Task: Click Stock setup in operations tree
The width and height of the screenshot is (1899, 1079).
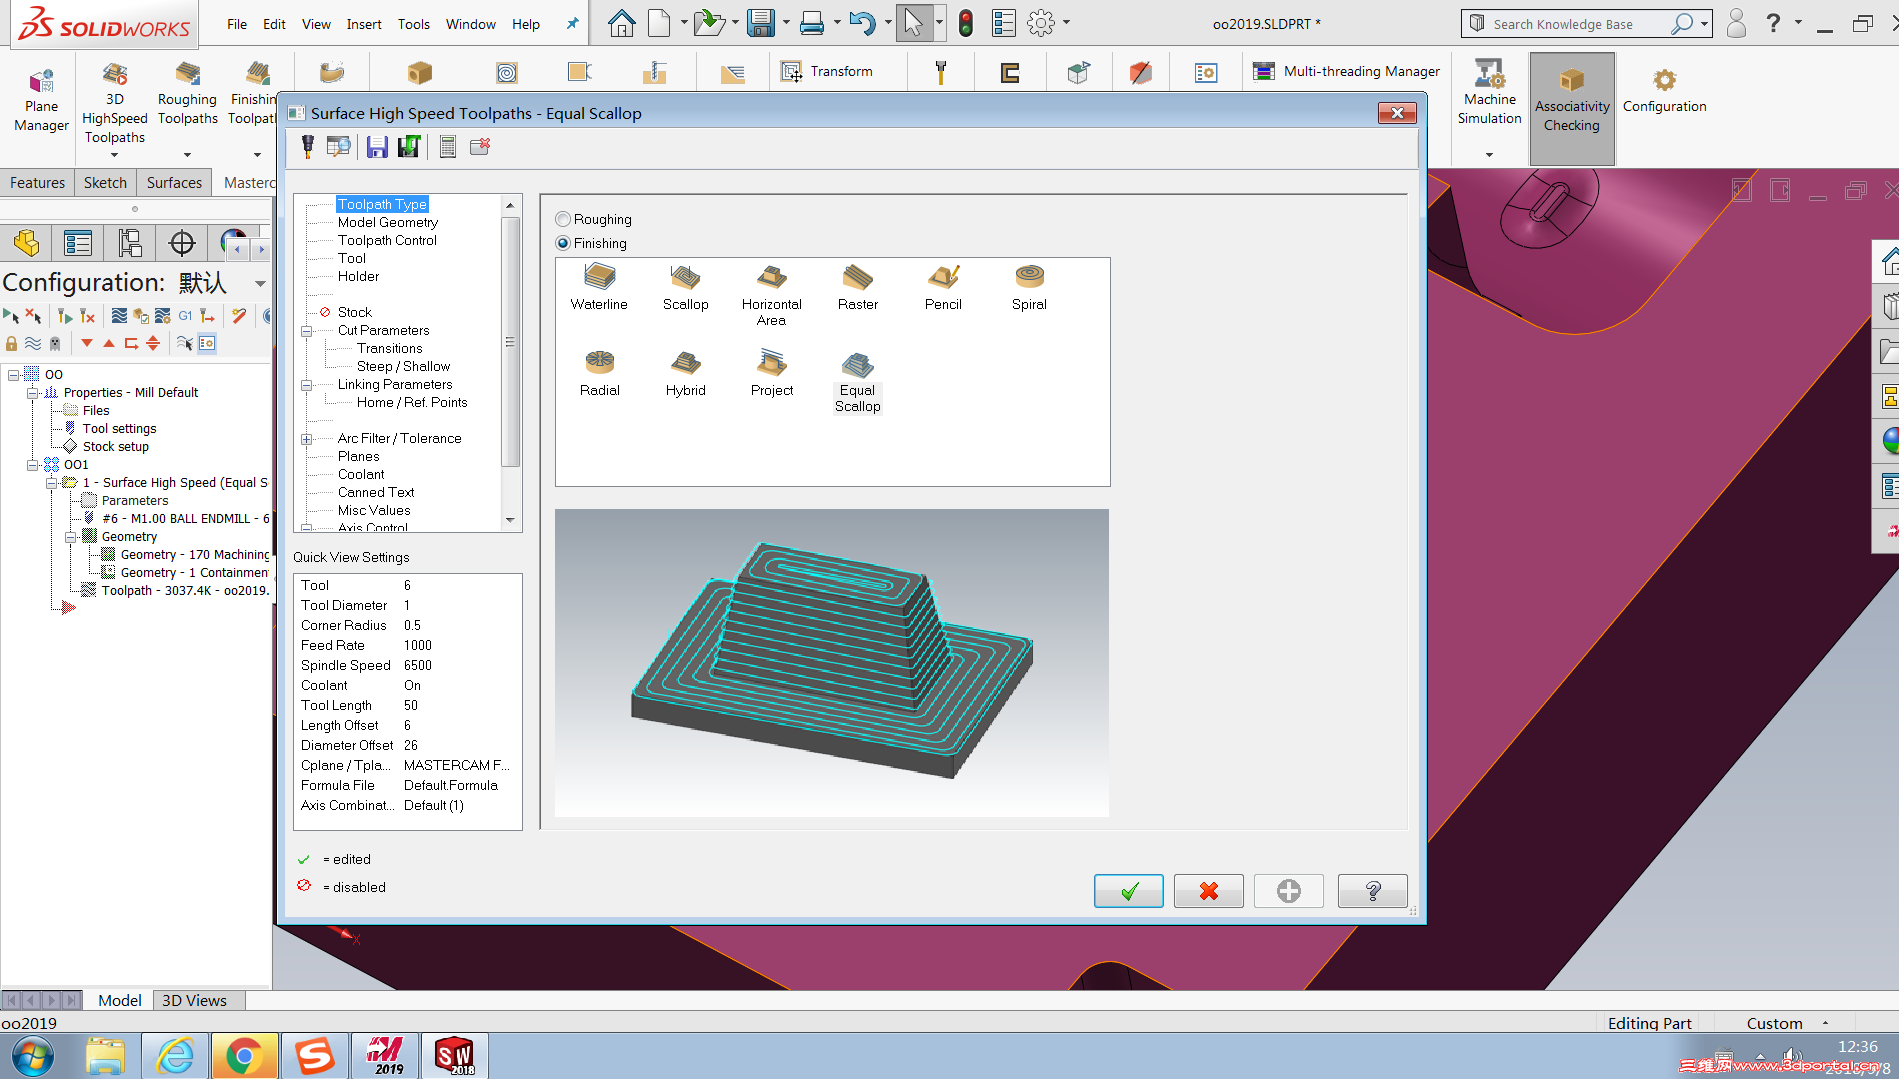Action: coord(116,447)
